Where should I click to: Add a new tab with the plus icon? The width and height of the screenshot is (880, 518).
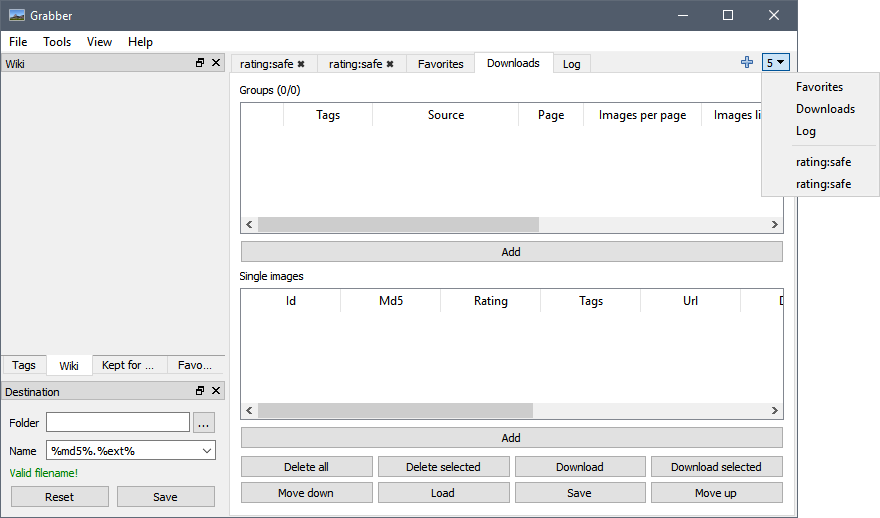746,62
